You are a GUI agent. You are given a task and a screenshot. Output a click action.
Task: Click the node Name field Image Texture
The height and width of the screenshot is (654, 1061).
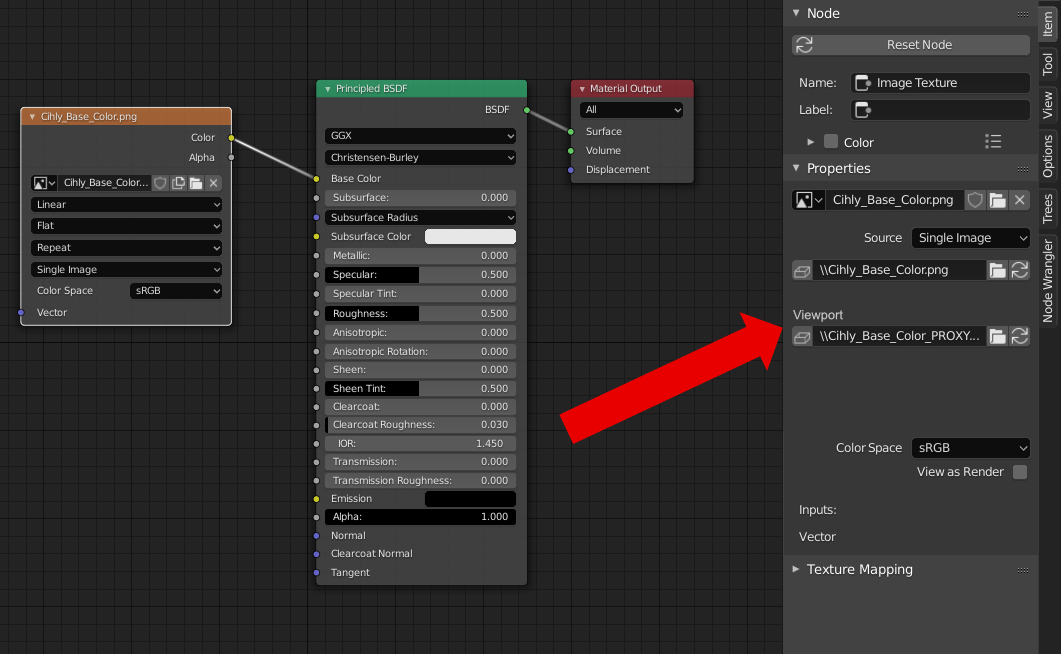point(940,83)
